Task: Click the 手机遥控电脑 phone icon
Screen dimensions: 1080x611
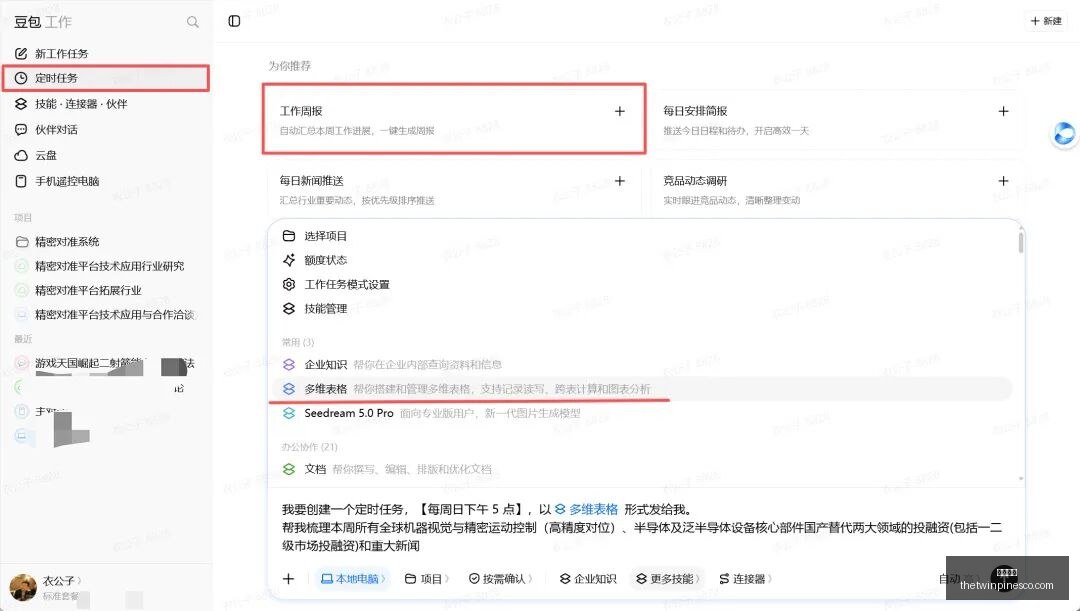Action: [x=21, y=181]
